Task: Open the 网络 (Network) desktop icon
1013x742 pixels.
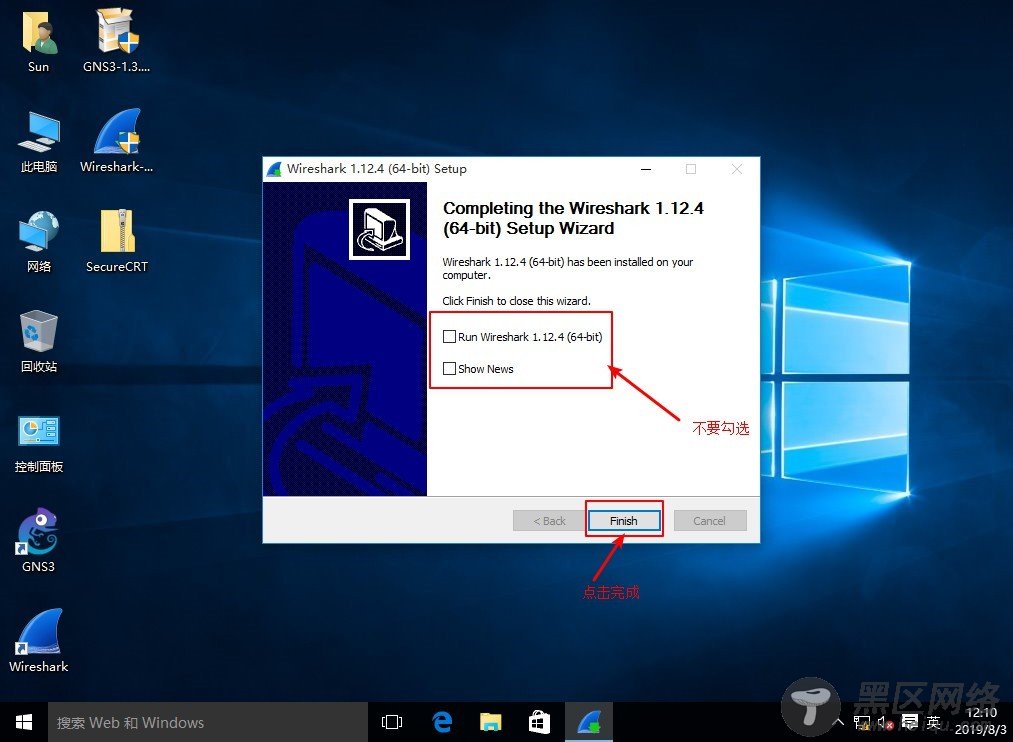Action: (x=39, y=240)
